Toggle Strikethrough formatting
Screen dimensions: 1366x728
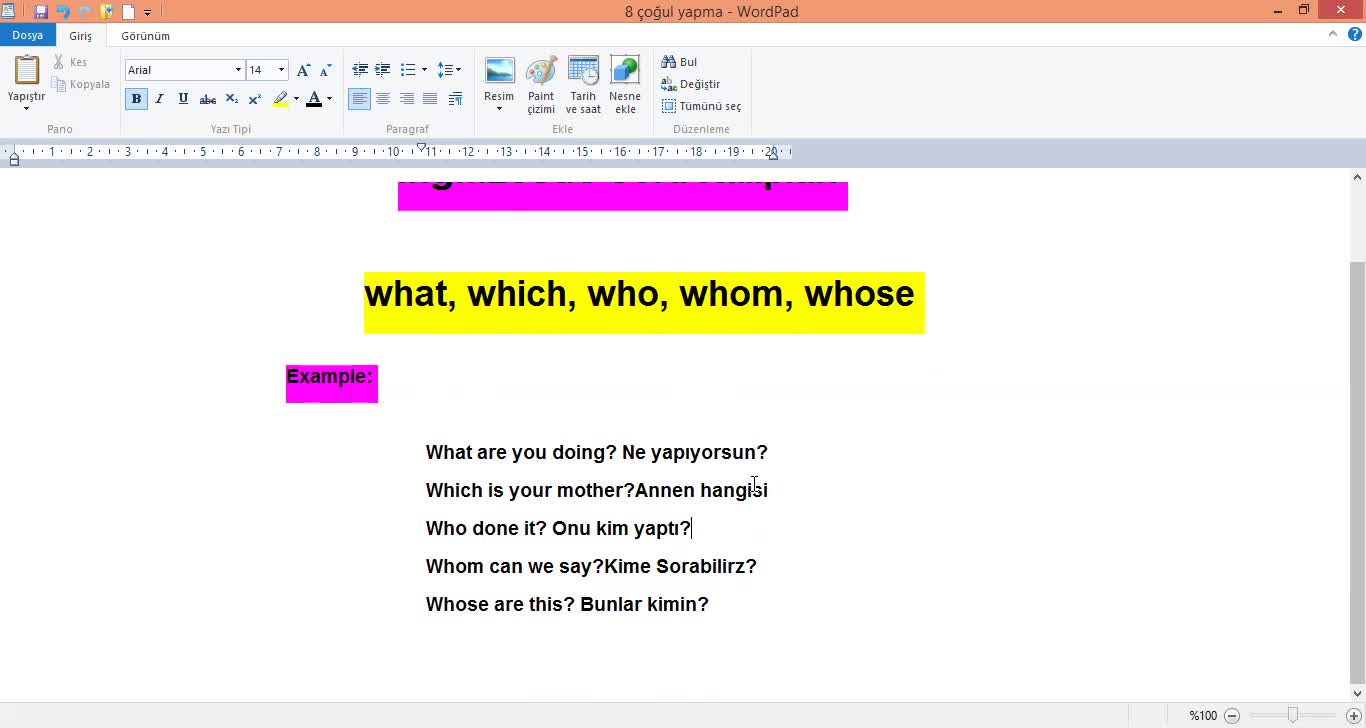[208, 99]
